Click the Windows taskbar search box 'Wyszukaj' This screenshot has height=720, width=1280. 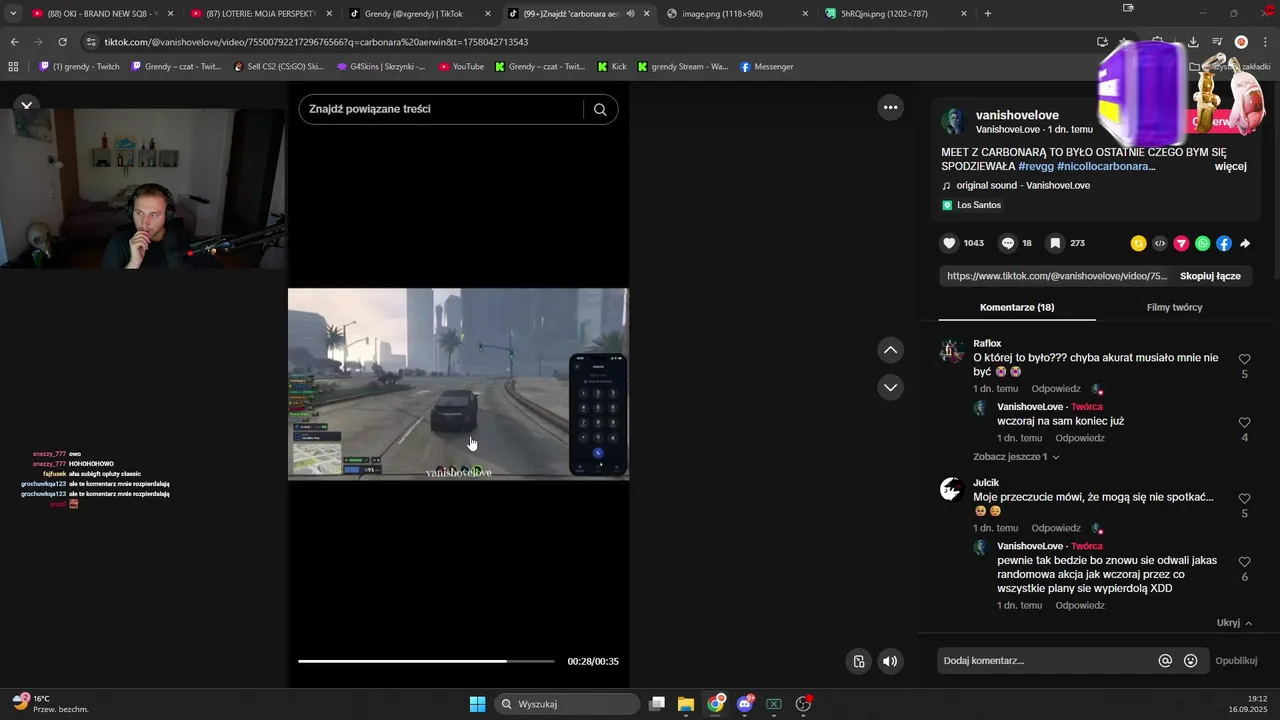coord(568,704)
